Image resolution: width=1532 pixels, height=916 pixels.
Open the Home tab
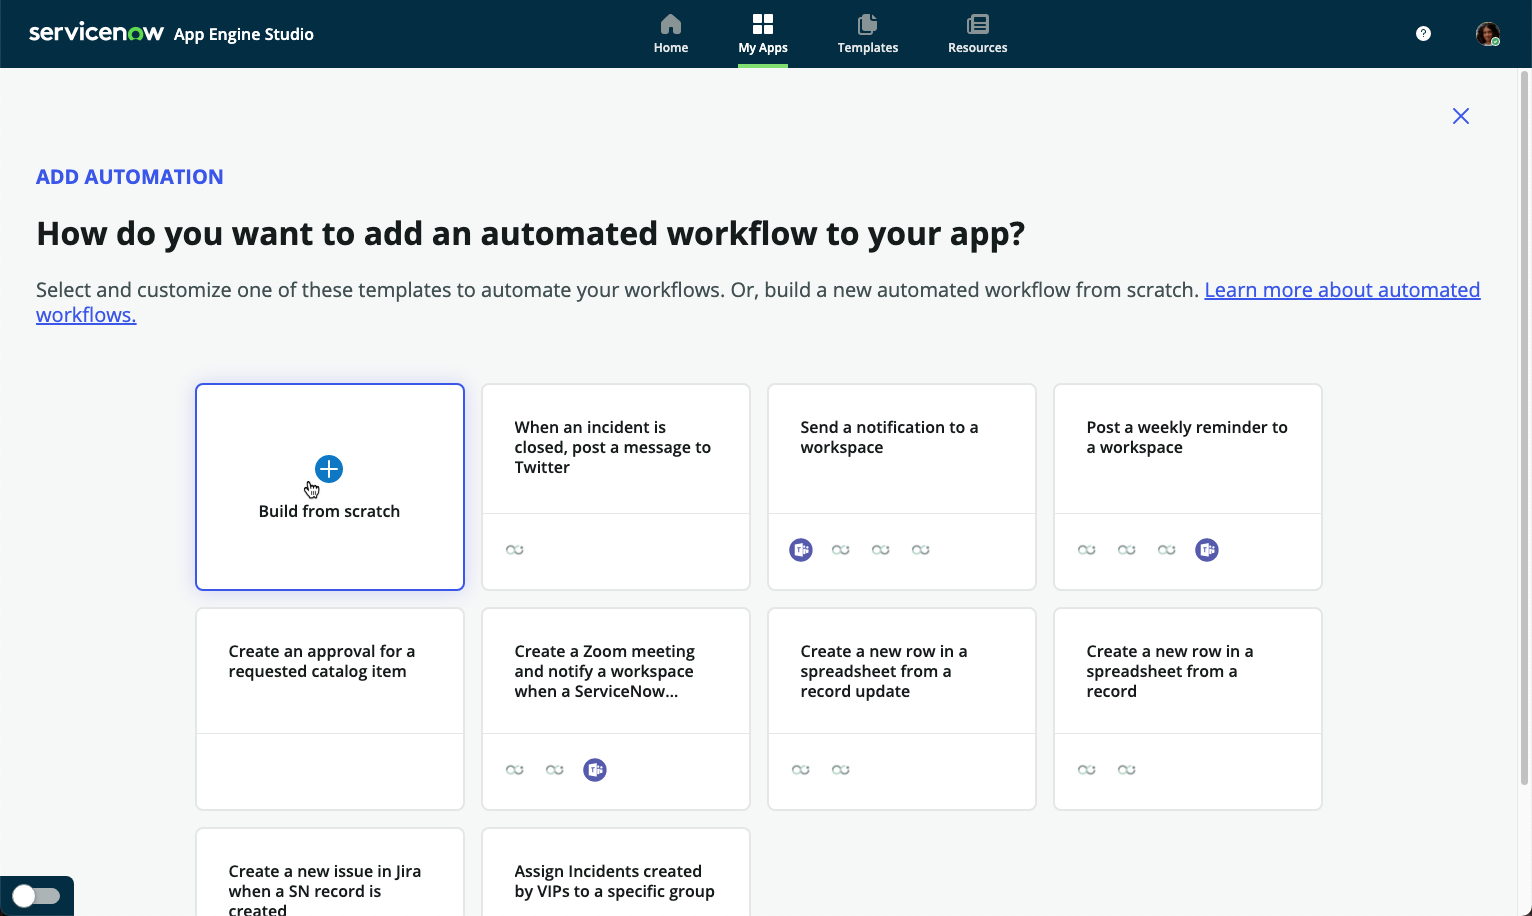pos(671,34)
